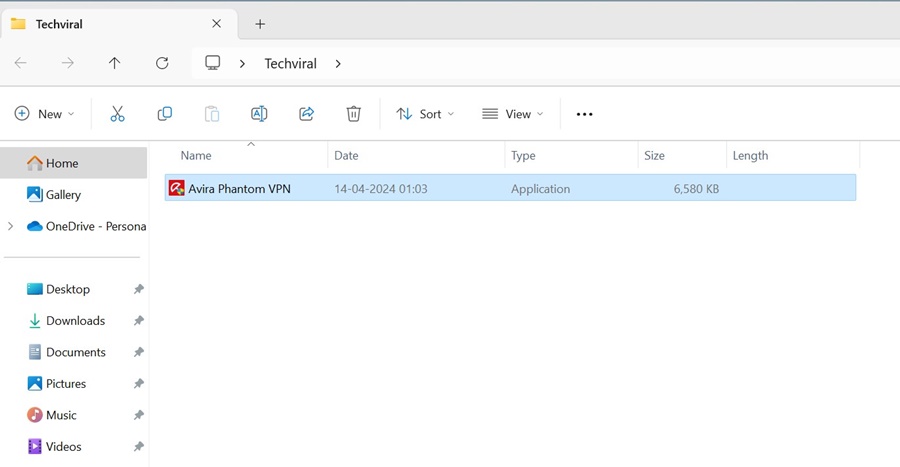
Task: Click the Rename icon
Action: tap(259, 114)
